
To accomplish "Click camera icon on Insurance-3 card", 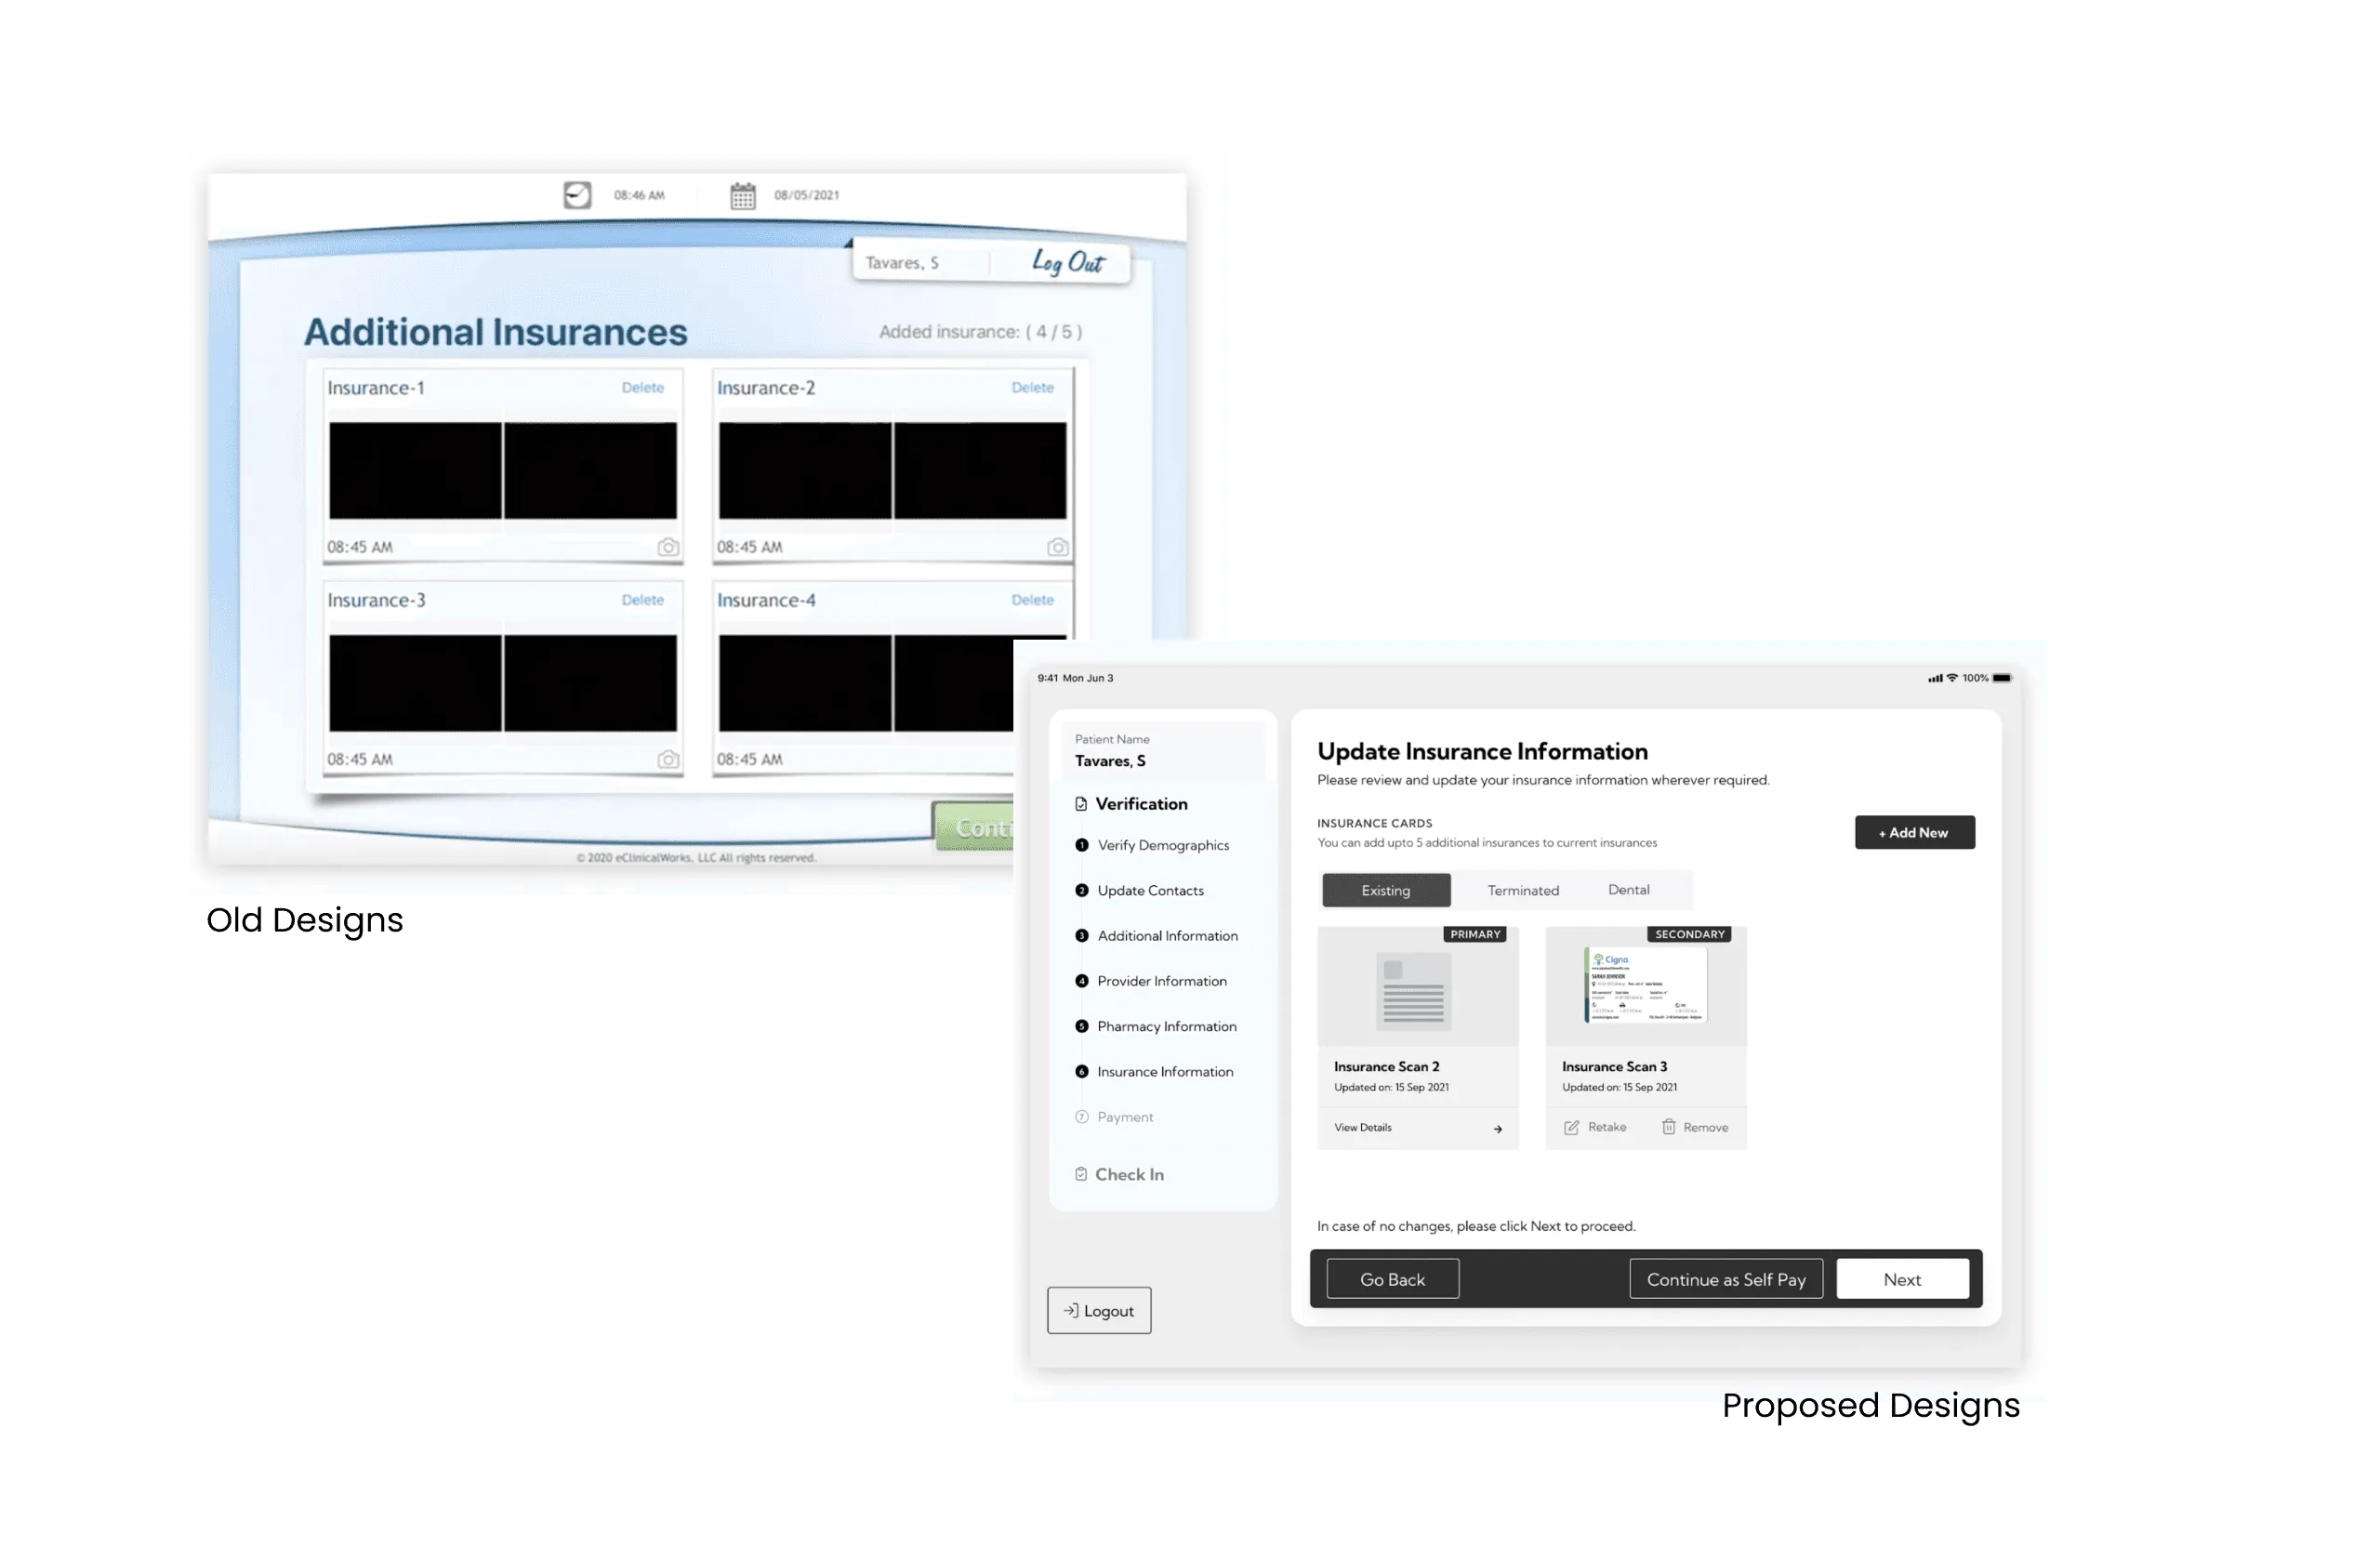I will pyautogui.click(x=668, y=759).
